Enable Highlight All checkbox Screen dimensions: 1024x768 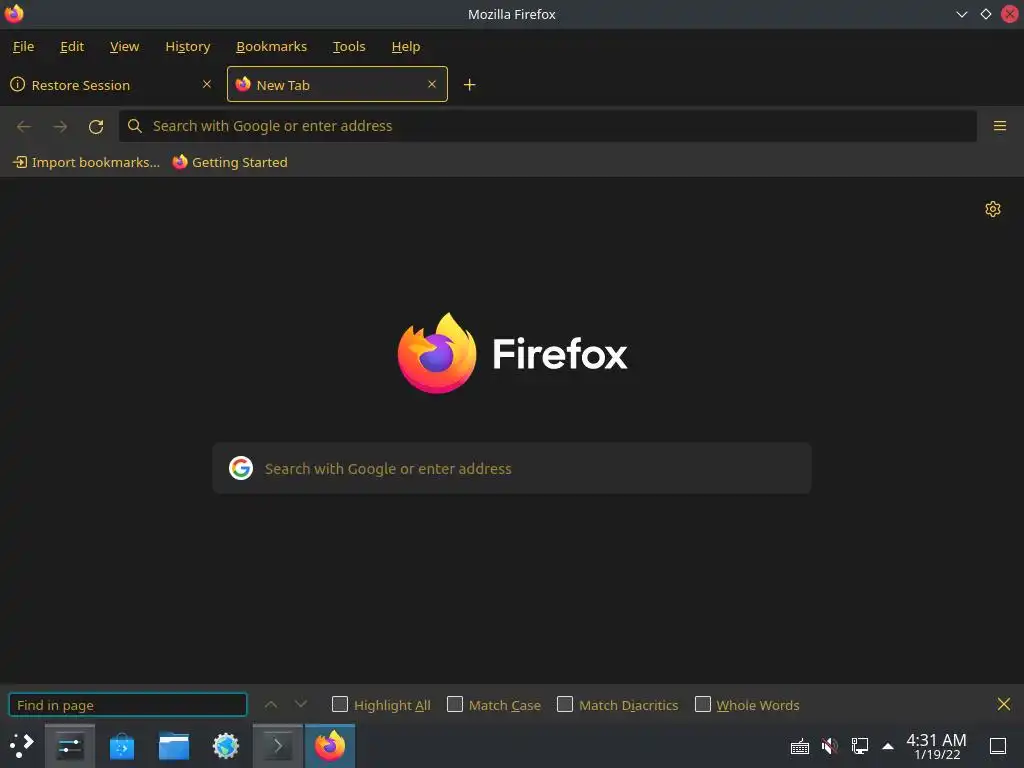point(340,704)
